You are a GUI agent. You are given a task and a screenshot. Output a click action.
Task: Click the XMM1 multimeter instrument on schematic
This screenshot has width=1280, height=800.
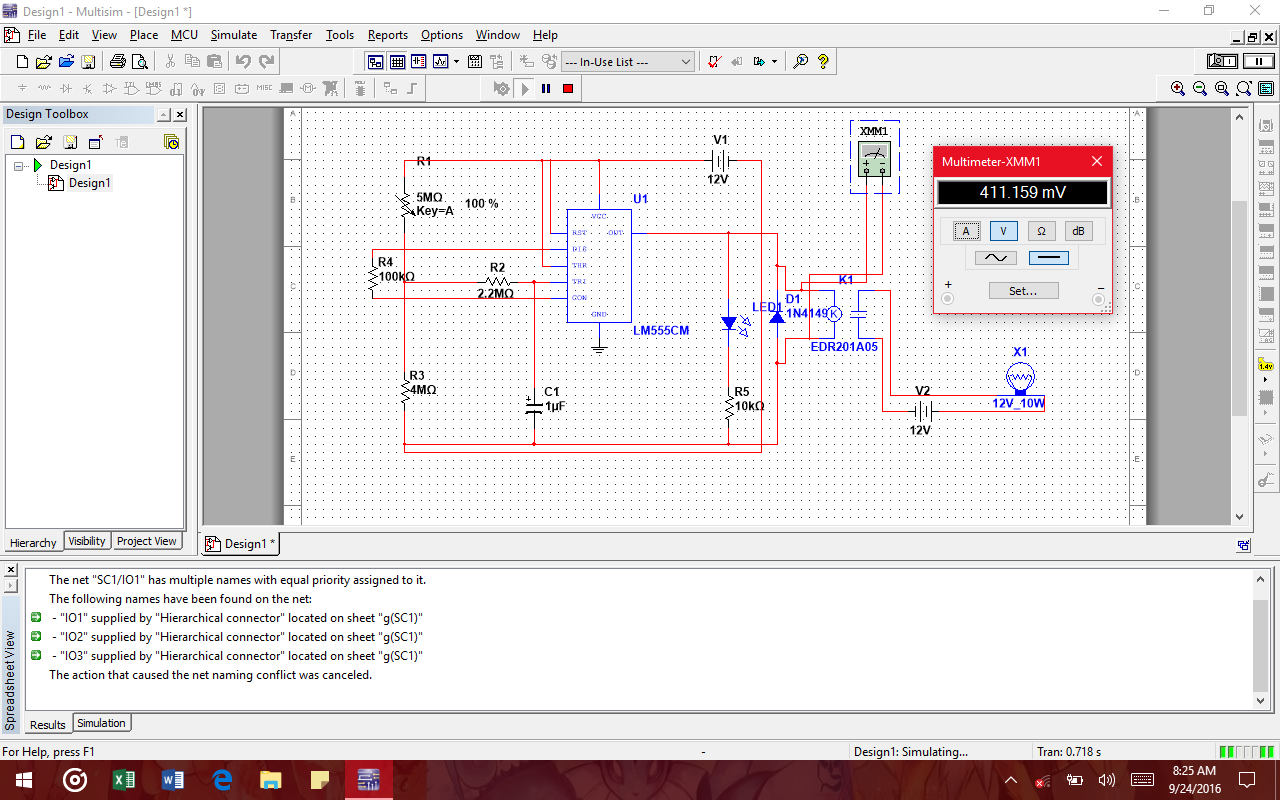875,158
